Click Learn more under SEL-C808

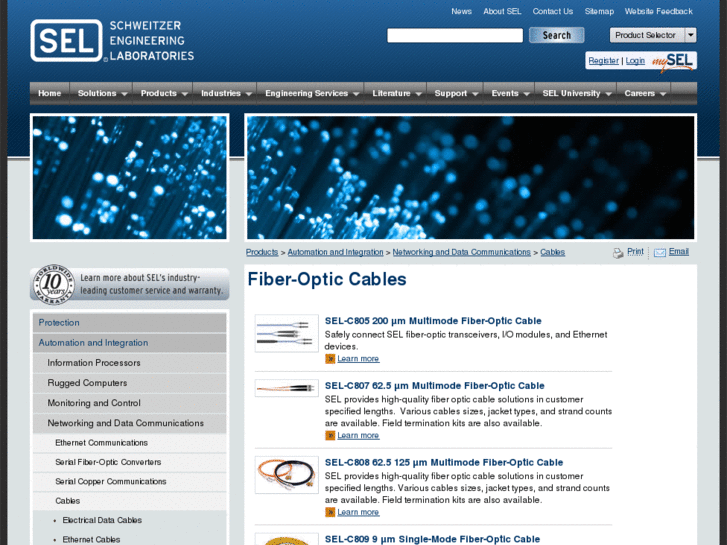358,512
